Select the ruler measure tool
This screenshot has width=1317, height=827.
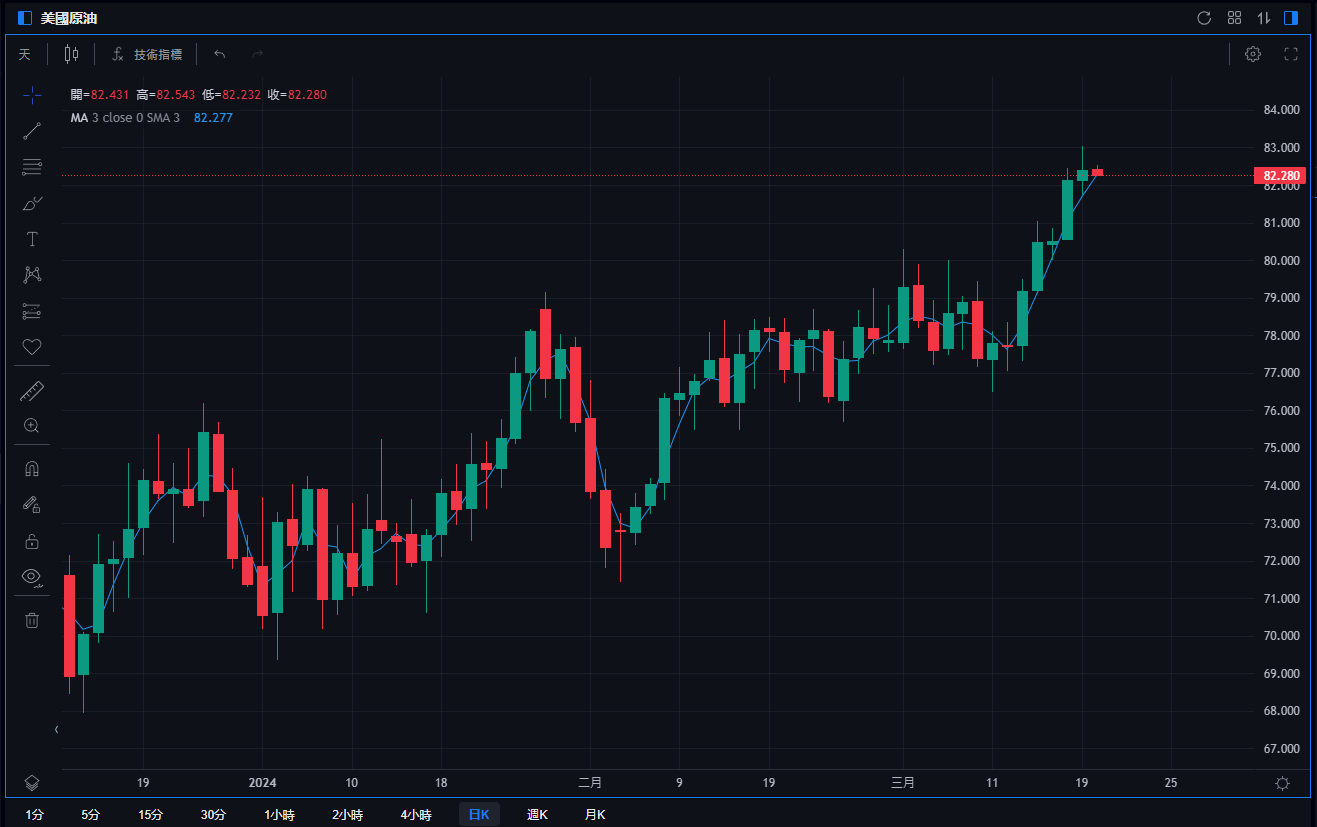click(x=32, y=391)
